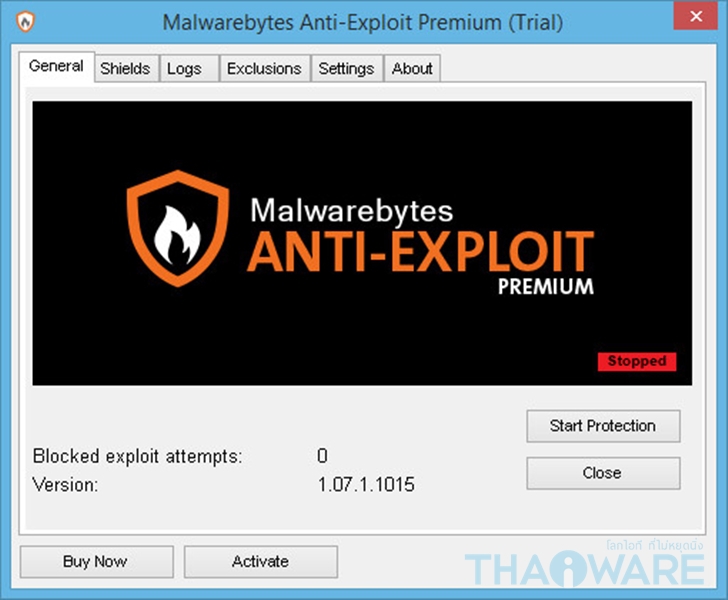Switch to the General tab
728x600 pixels.
coord(57,66)
